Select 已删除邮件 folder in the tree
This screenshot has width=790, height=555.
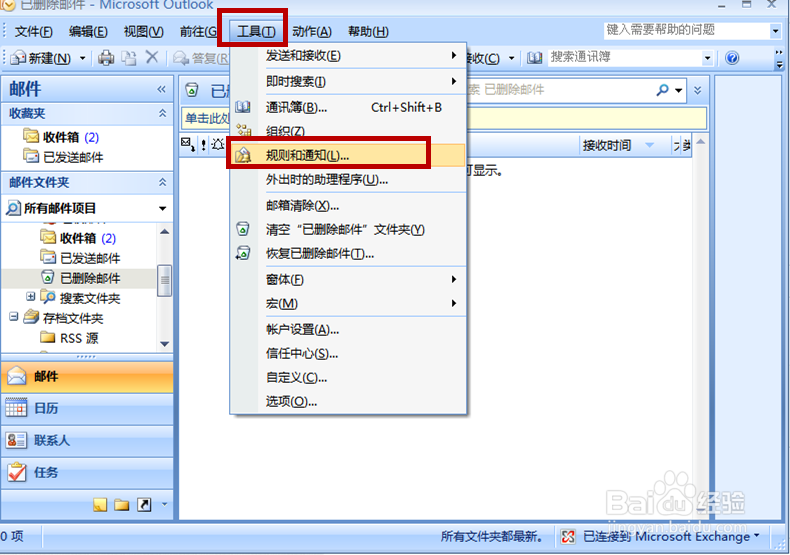(x=80, y=278)
